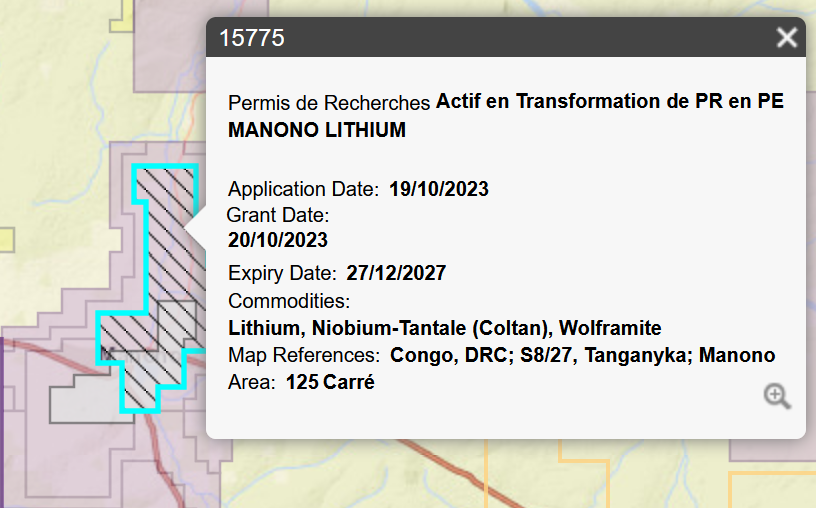The width and height of the screenshot is (816, 508).
Task: Click the purple strip on left map edge
Action: tap(2, 422)
